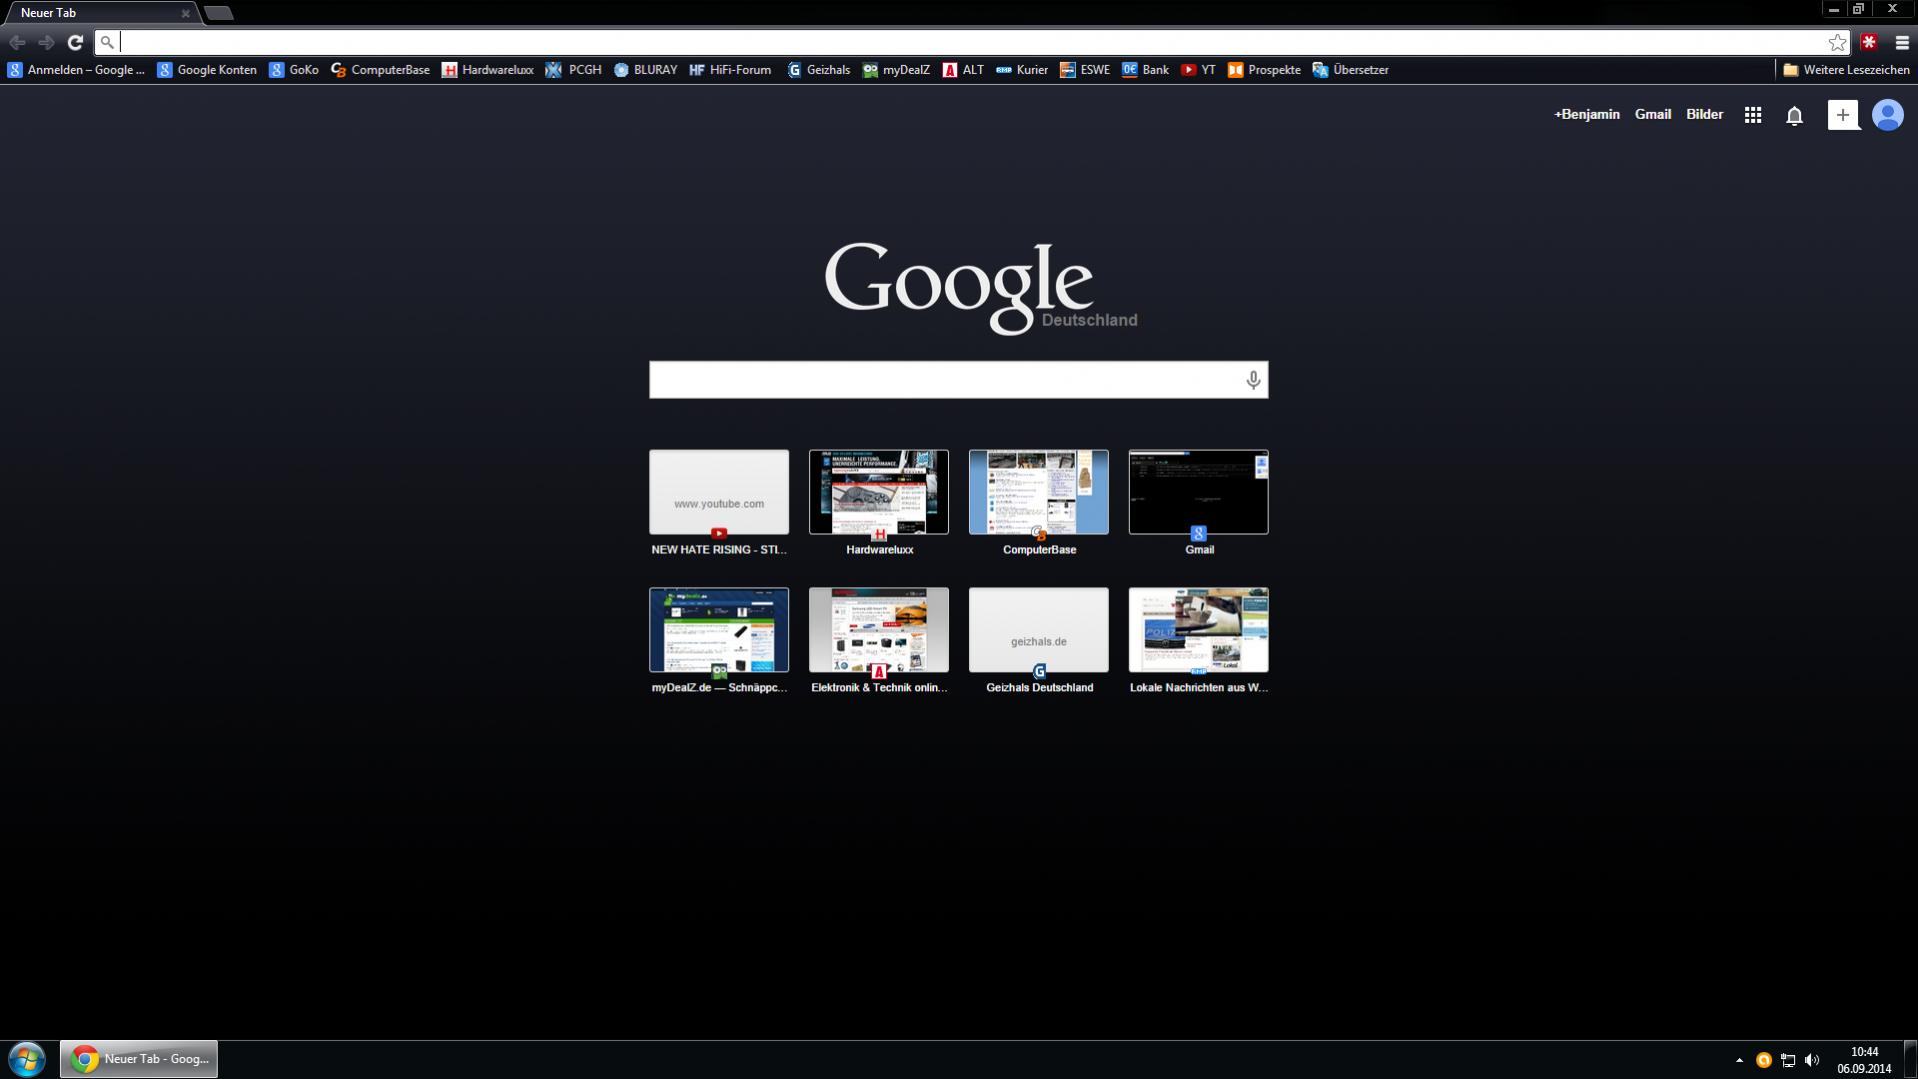1918x1079 pixels.
Task: Open the YT bookmark
Action: click(1198, 70)
